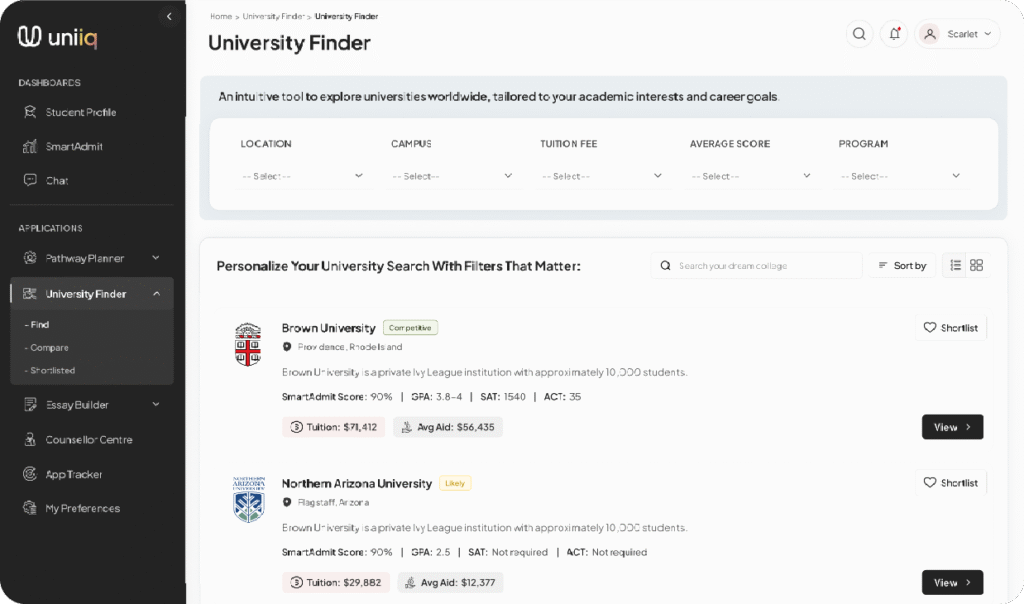Open the Location filter dropdown
The height and width of the screenshot is (604, 1024).
(x=302, y=176)
